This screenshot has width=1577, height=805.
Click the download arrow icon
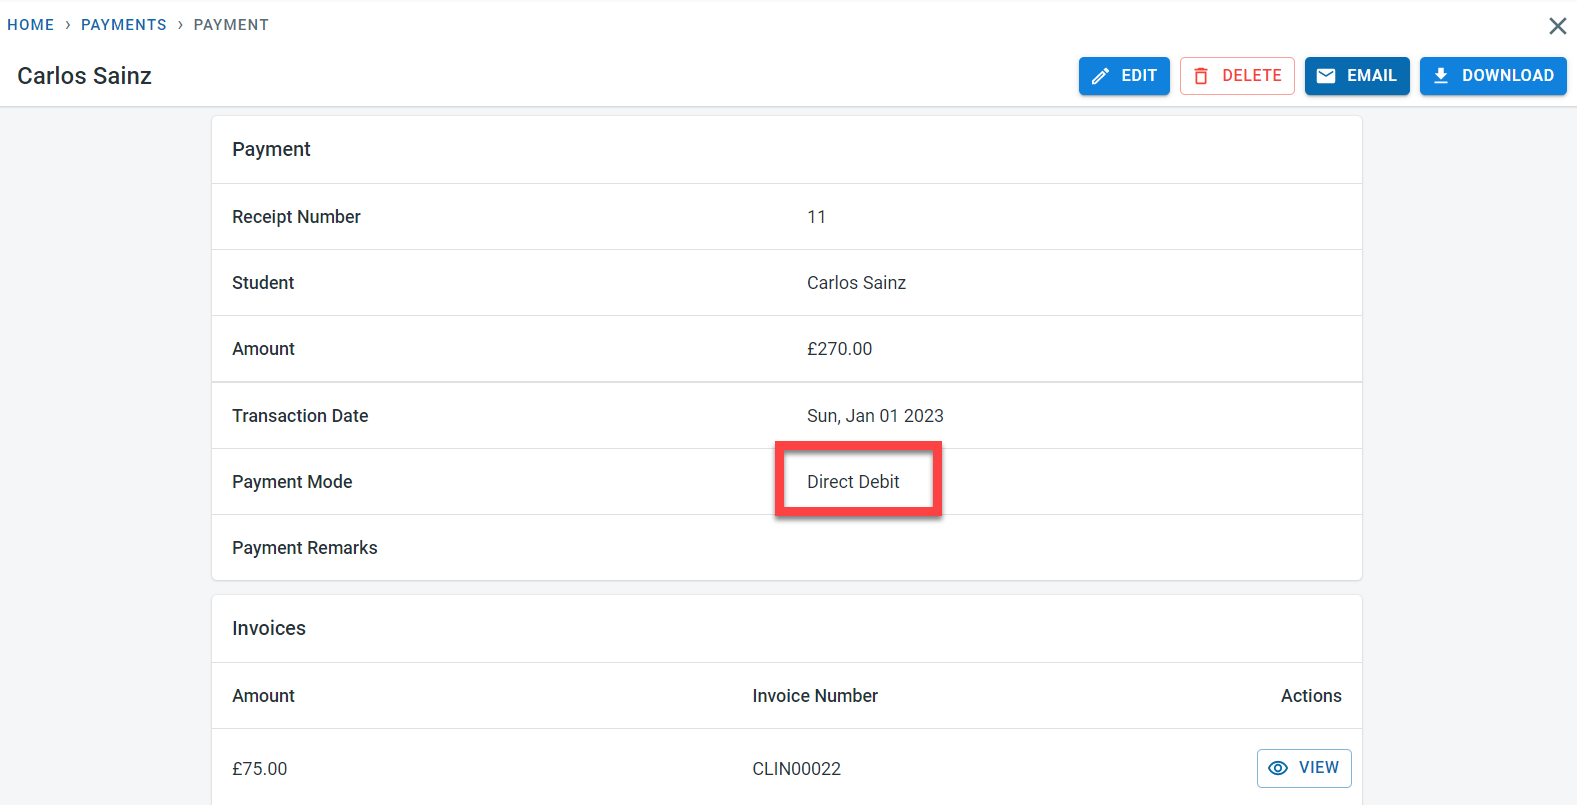click(x=1441, y=76)
